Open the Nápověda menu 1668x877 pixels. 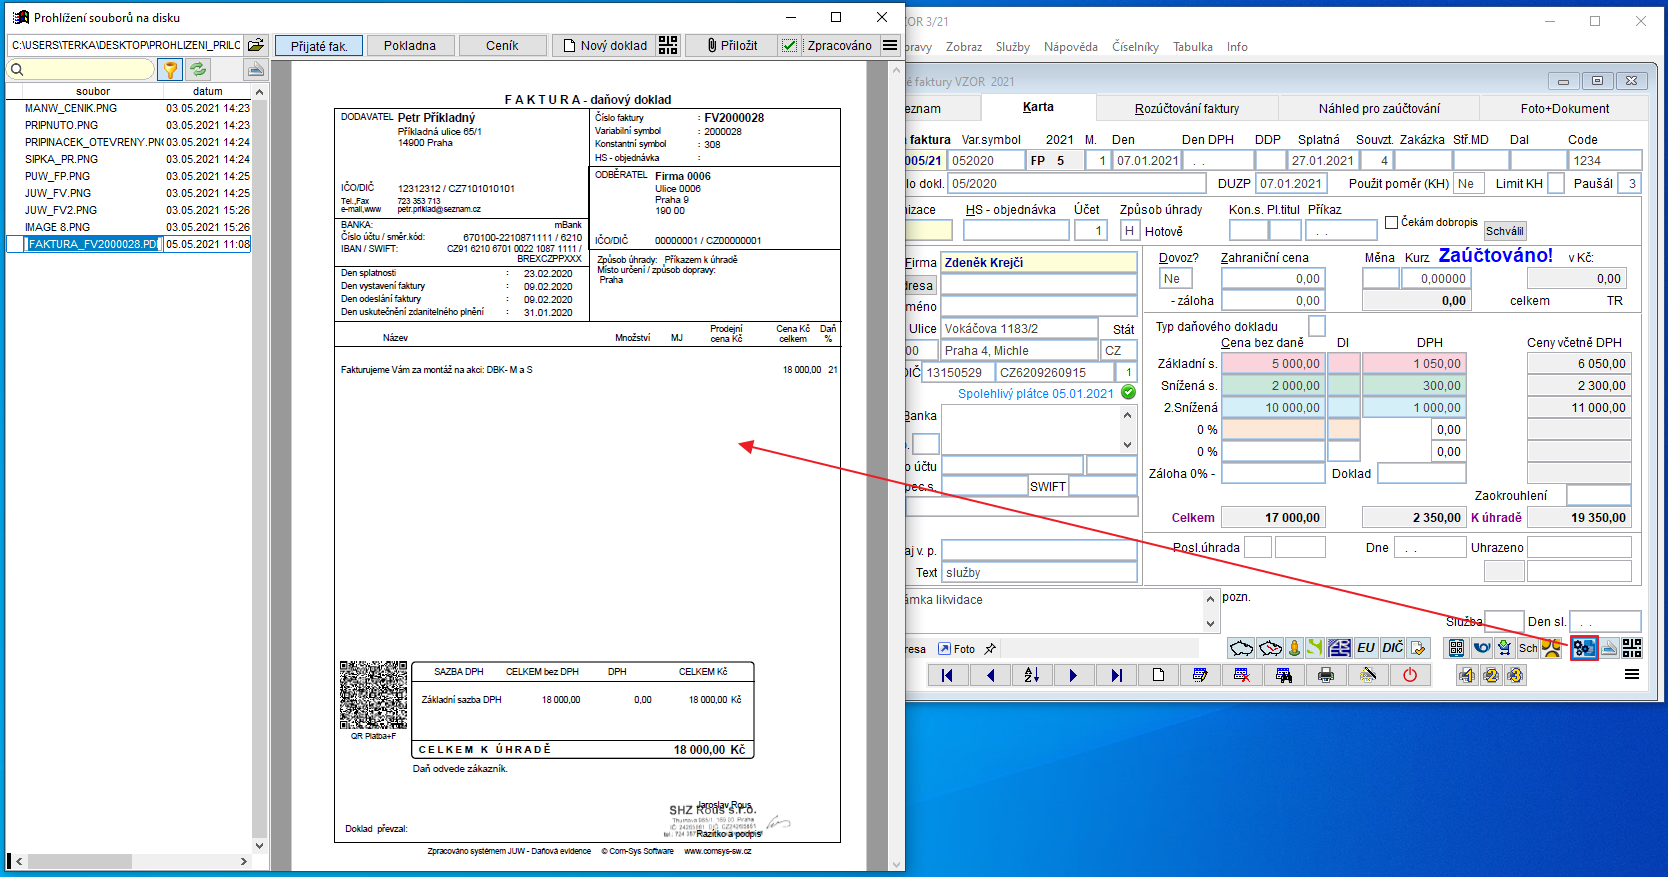(1071, 47)
